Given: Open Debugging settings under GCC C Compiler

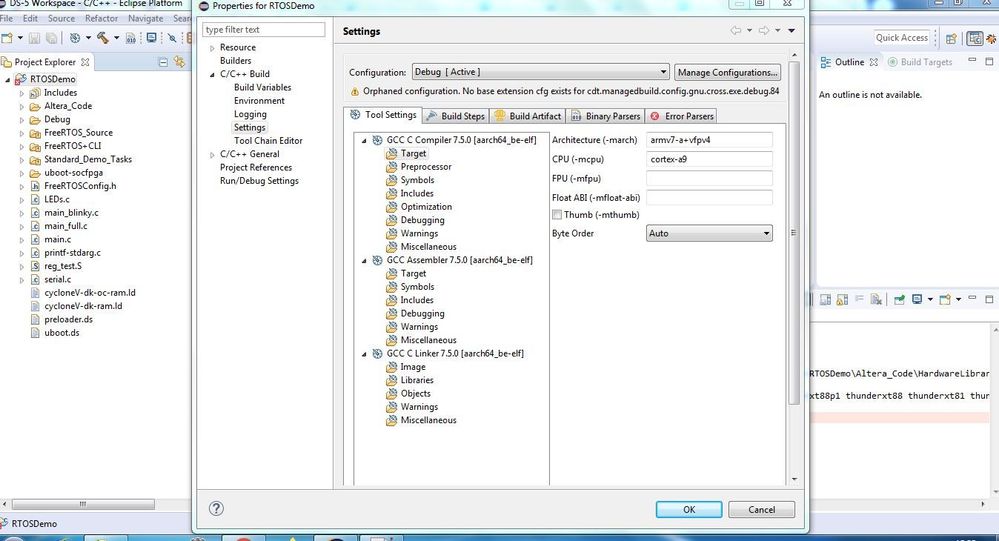Looking at the screenshot, I should point(415,220).
